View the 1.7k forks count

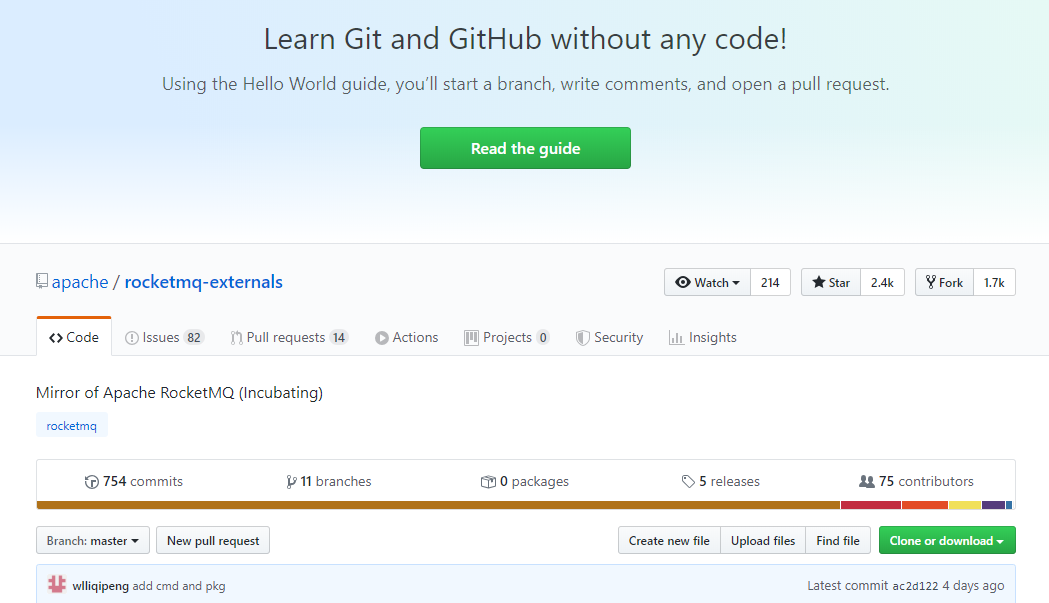[x=994, y=282]
